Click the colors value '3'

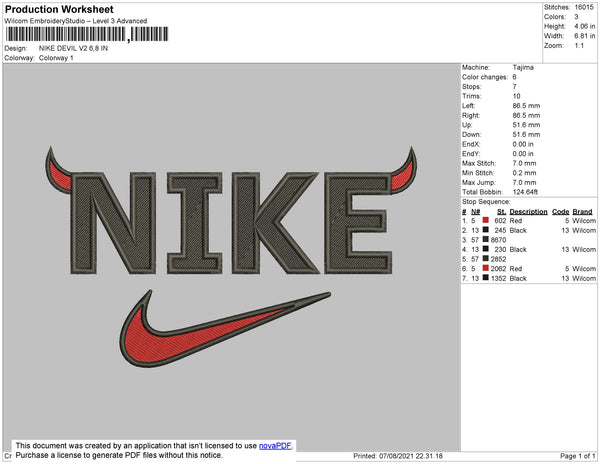[x=576, y=17]
